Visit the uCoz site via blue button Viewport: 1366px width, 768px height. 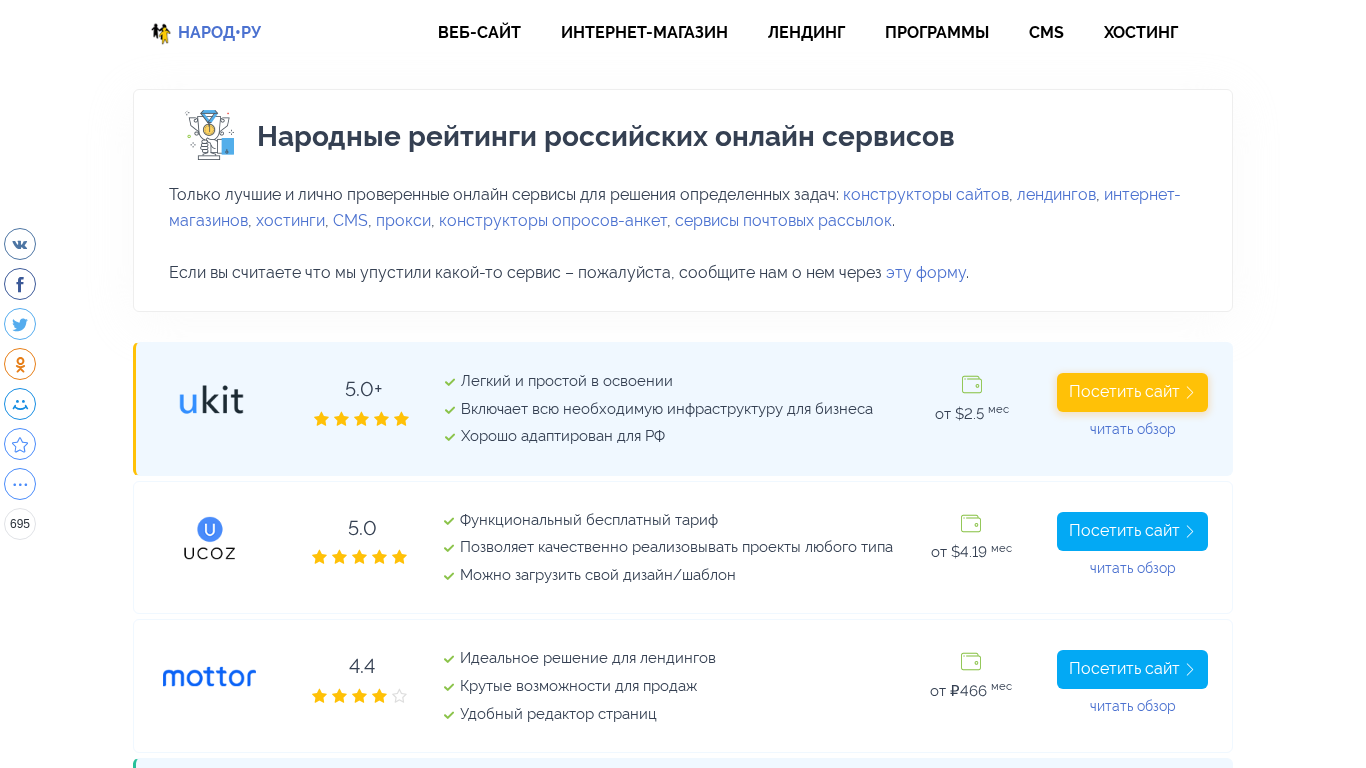coord(1132,531)
